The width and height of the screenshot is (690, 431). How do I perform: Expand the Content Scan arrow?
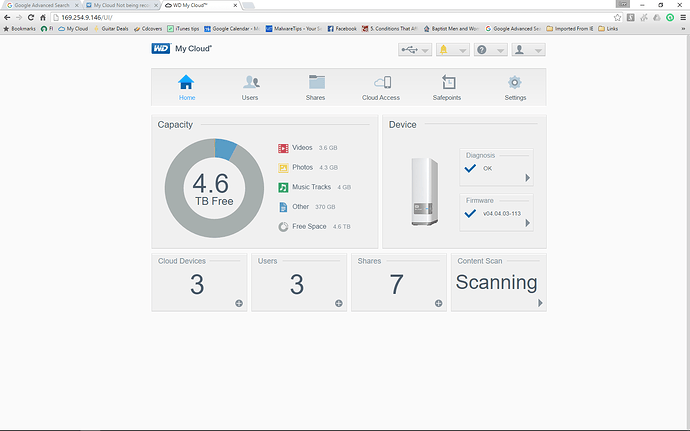tap(540, 303)
